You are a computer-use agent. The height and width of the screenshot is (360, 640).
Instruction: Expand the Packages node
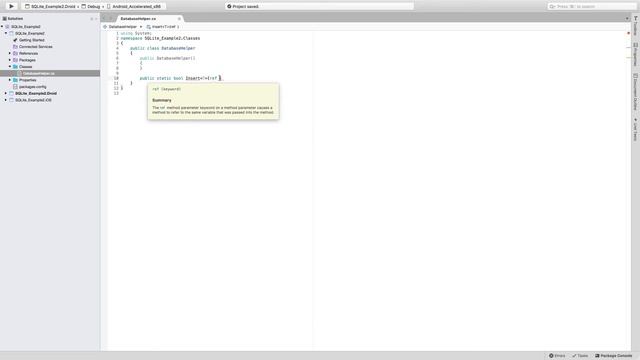pyautogui.click(x=10, y=60)
